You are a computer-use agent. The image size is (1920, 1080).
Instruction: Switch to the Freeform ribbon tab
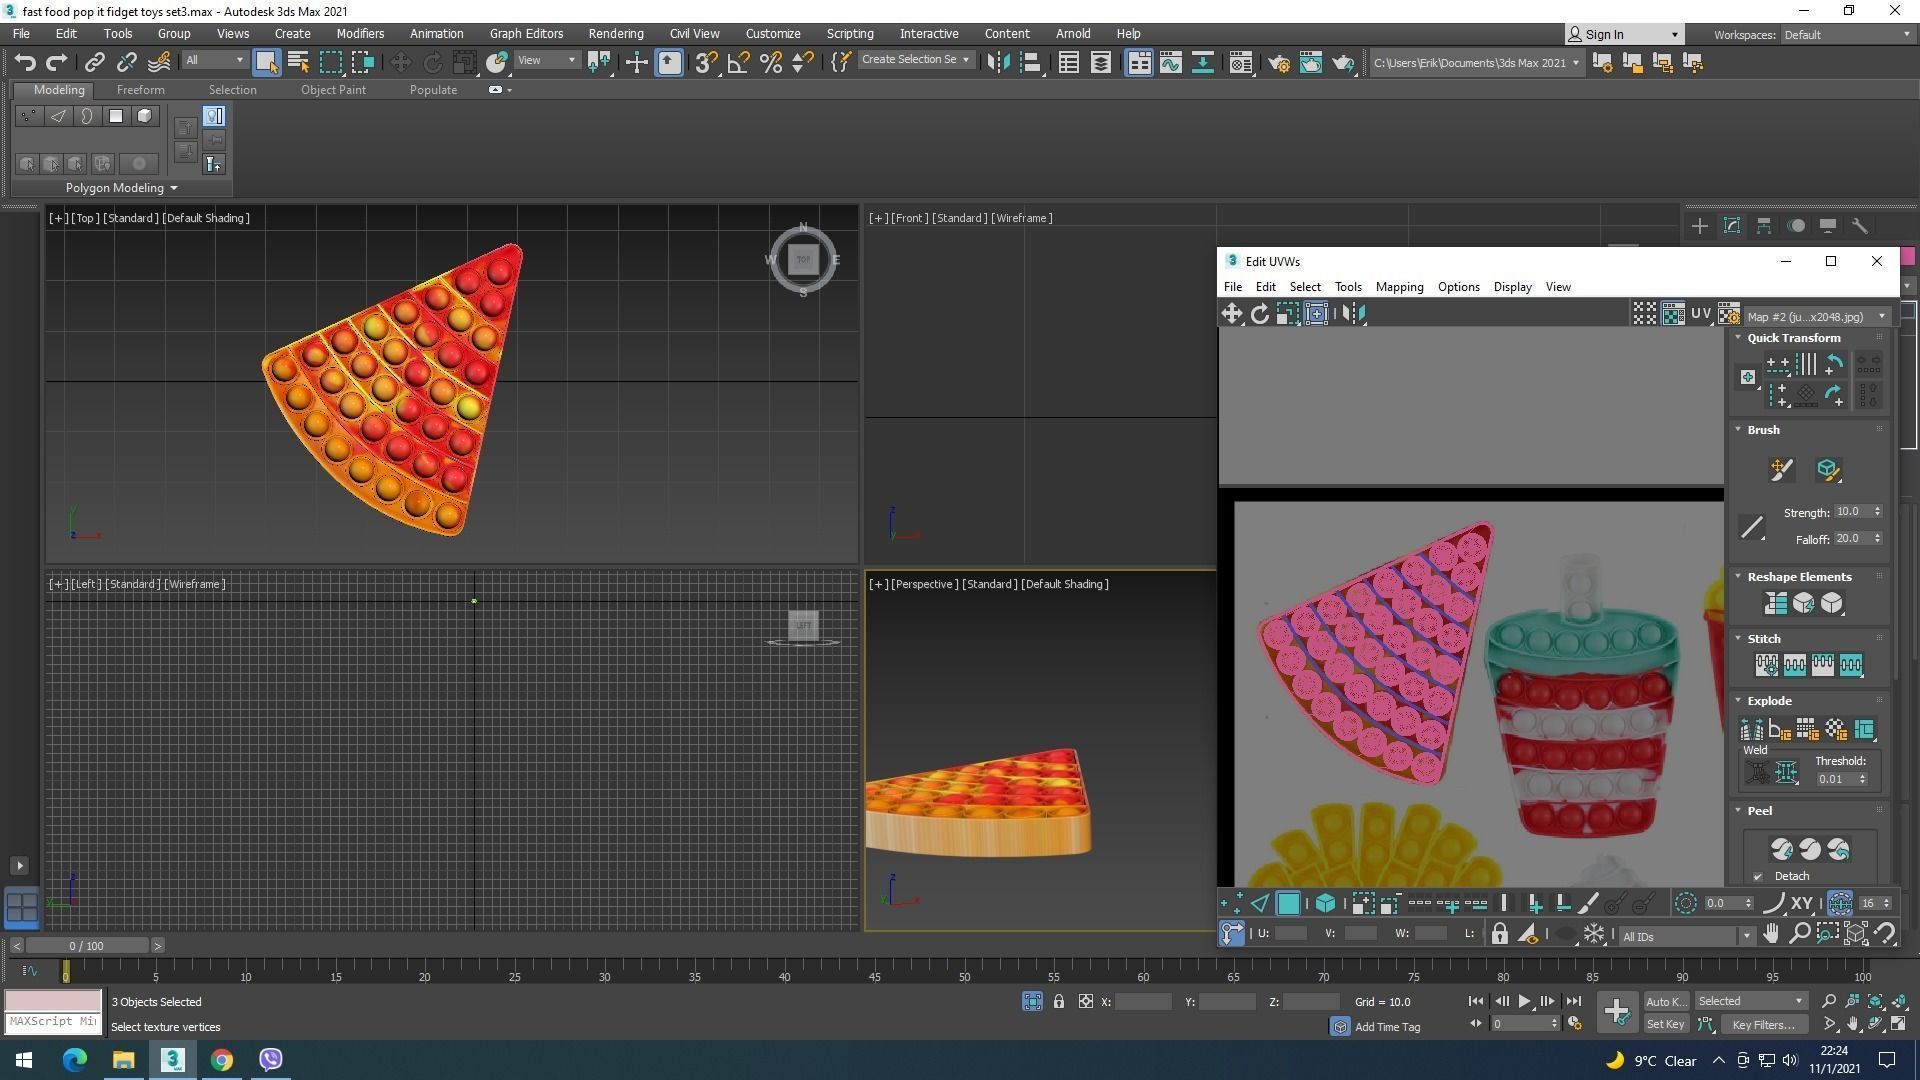pyautogui.click(x=140, y=90)
